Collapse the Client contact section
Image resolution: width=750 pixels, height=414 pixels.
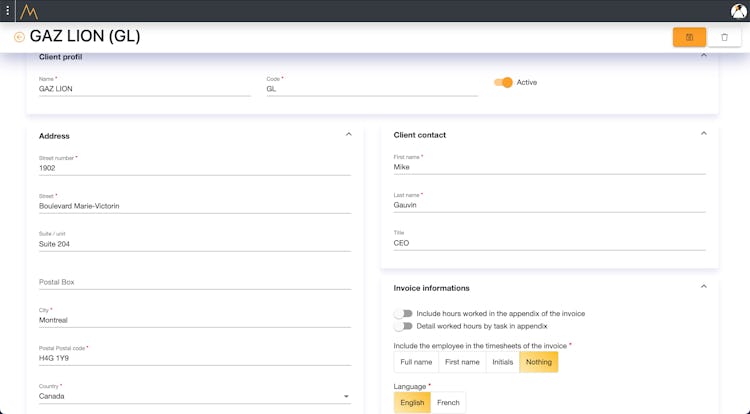click(703, 133)
